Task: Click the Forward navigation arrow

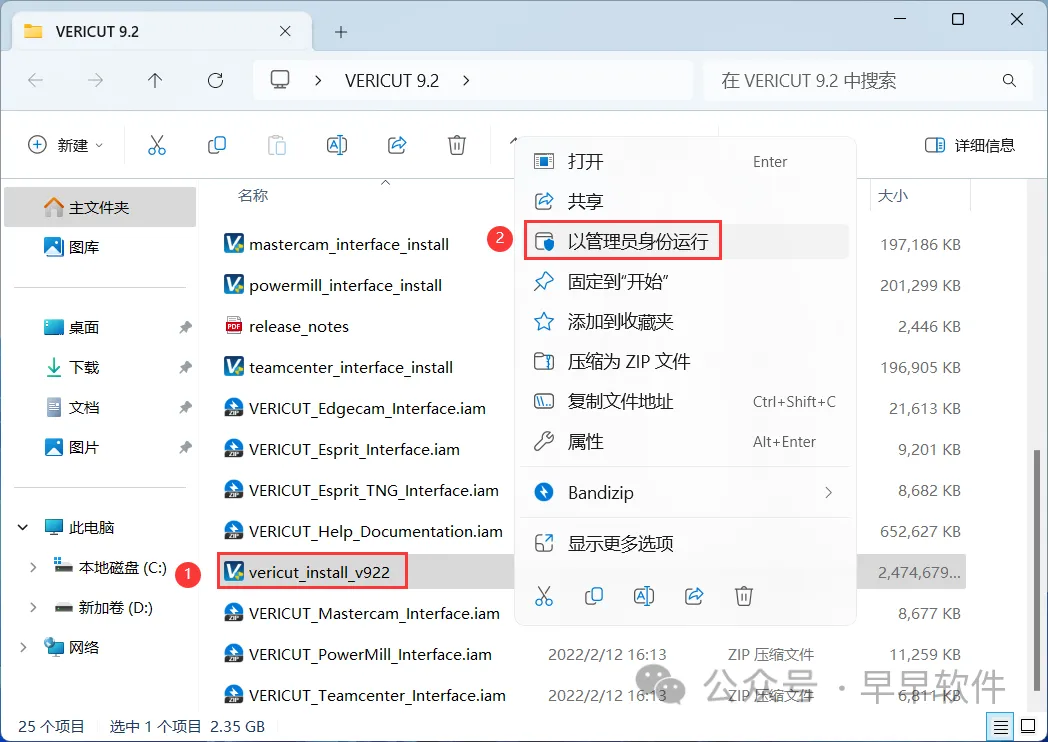Action: point(95,81)
